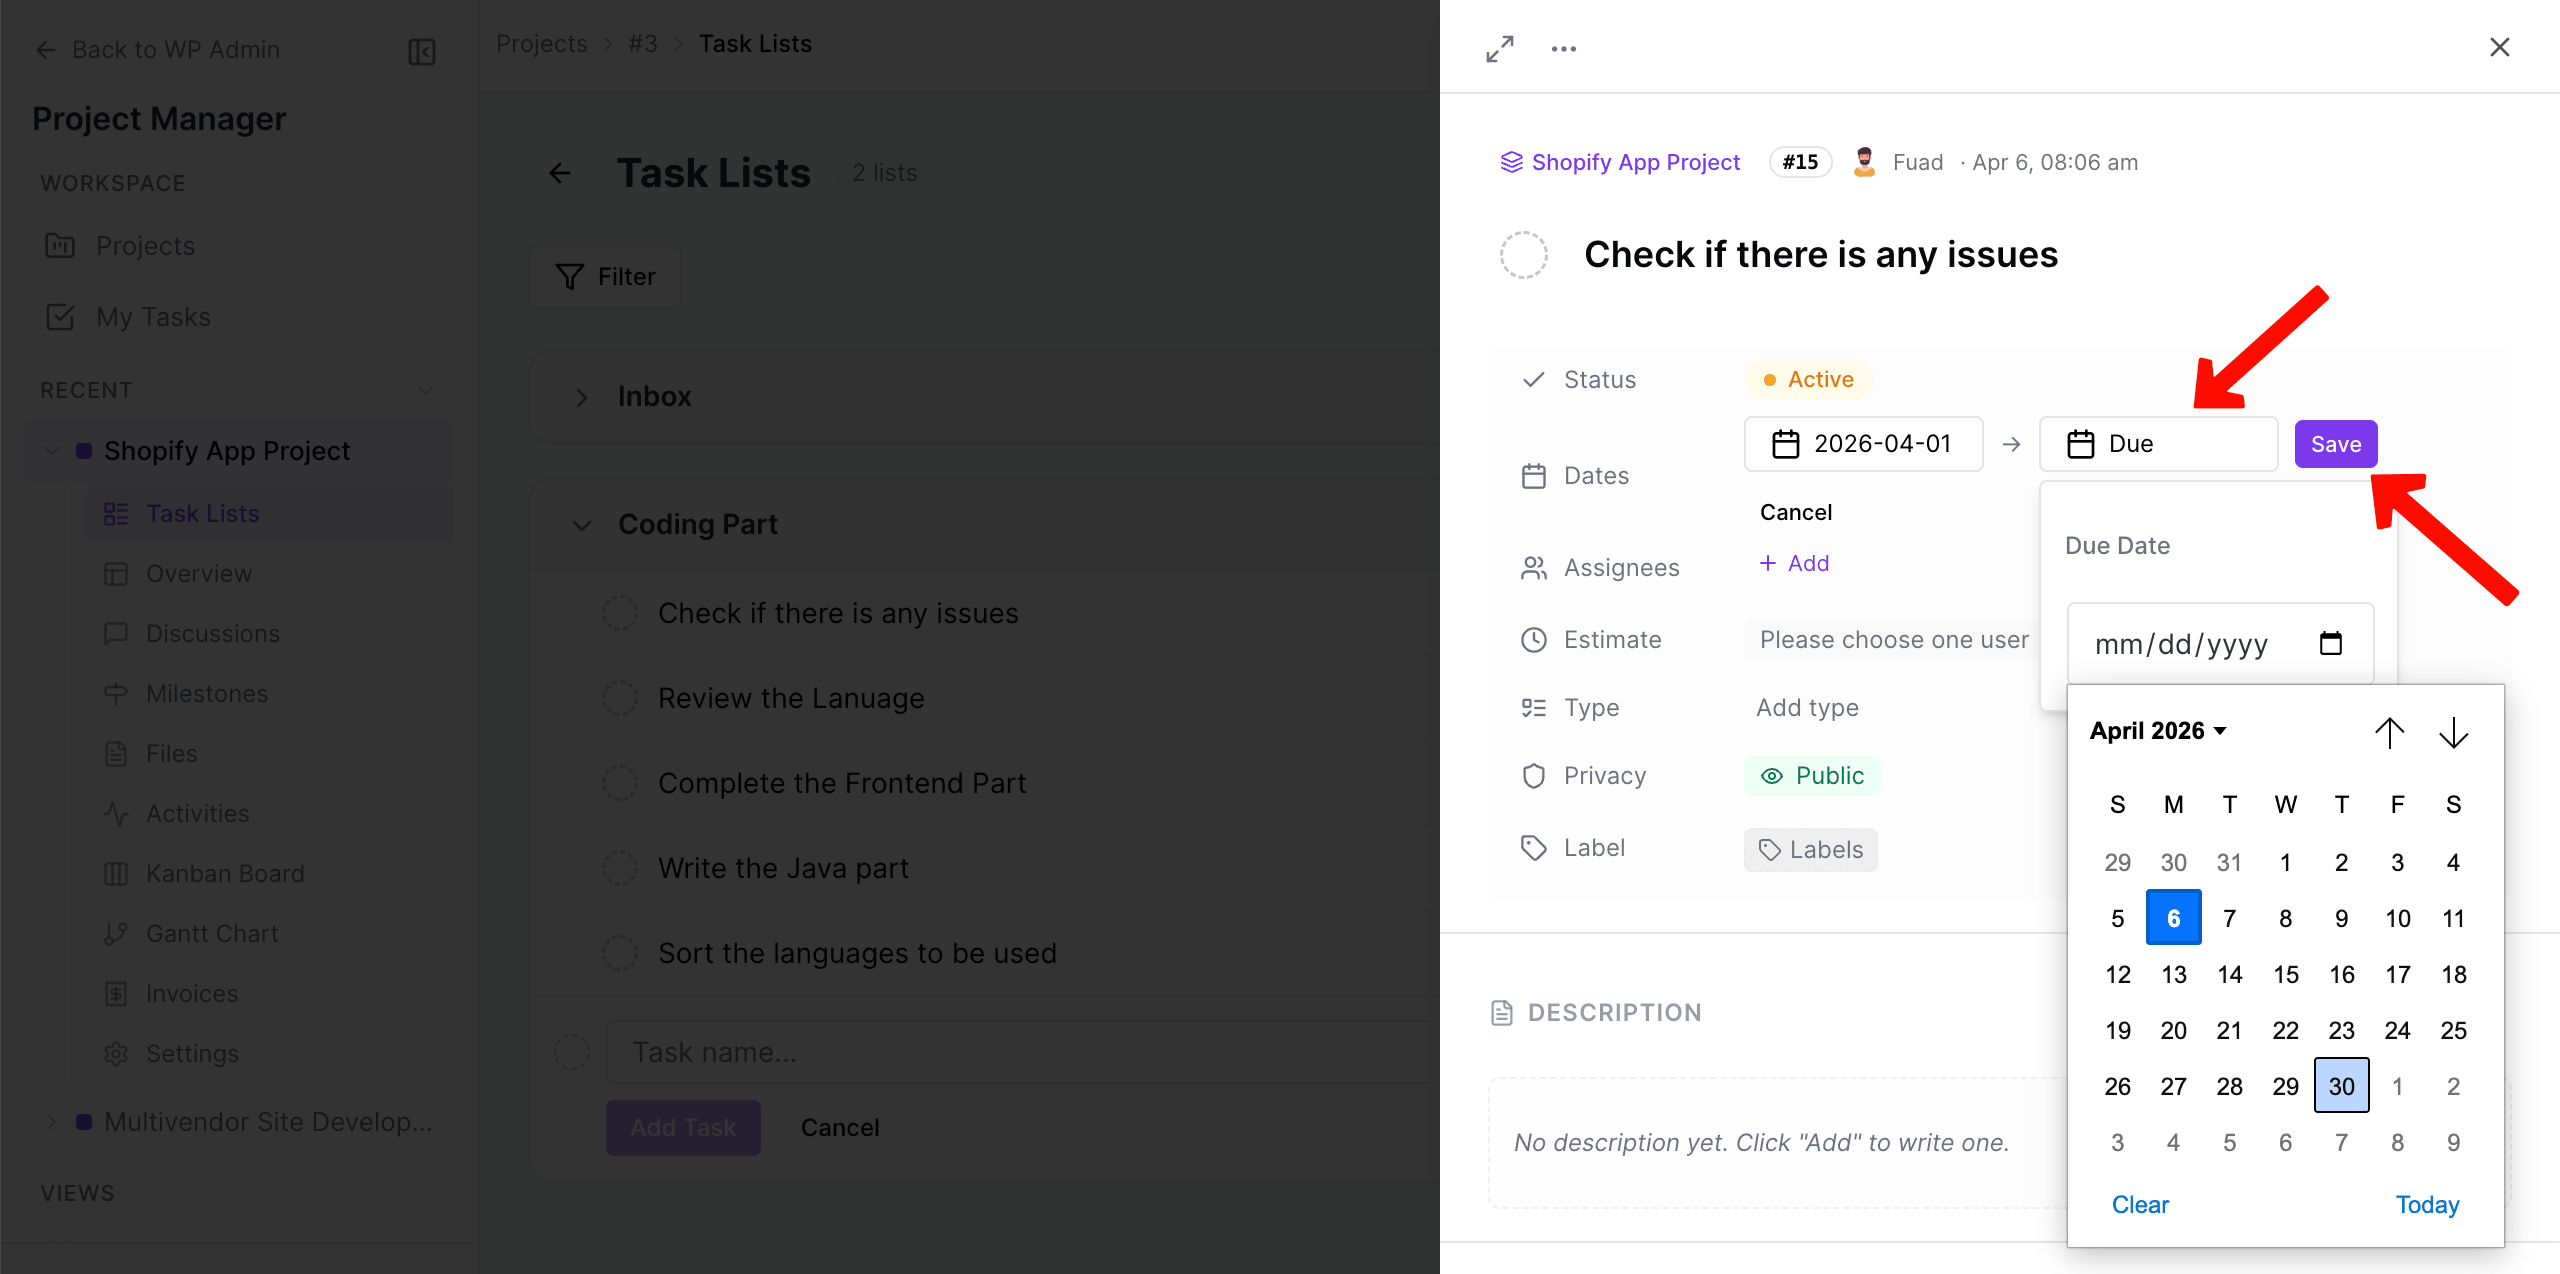Select April 30 in calendar
Screen dimensions: 2560x1274
click(x=2341, y=1086)
